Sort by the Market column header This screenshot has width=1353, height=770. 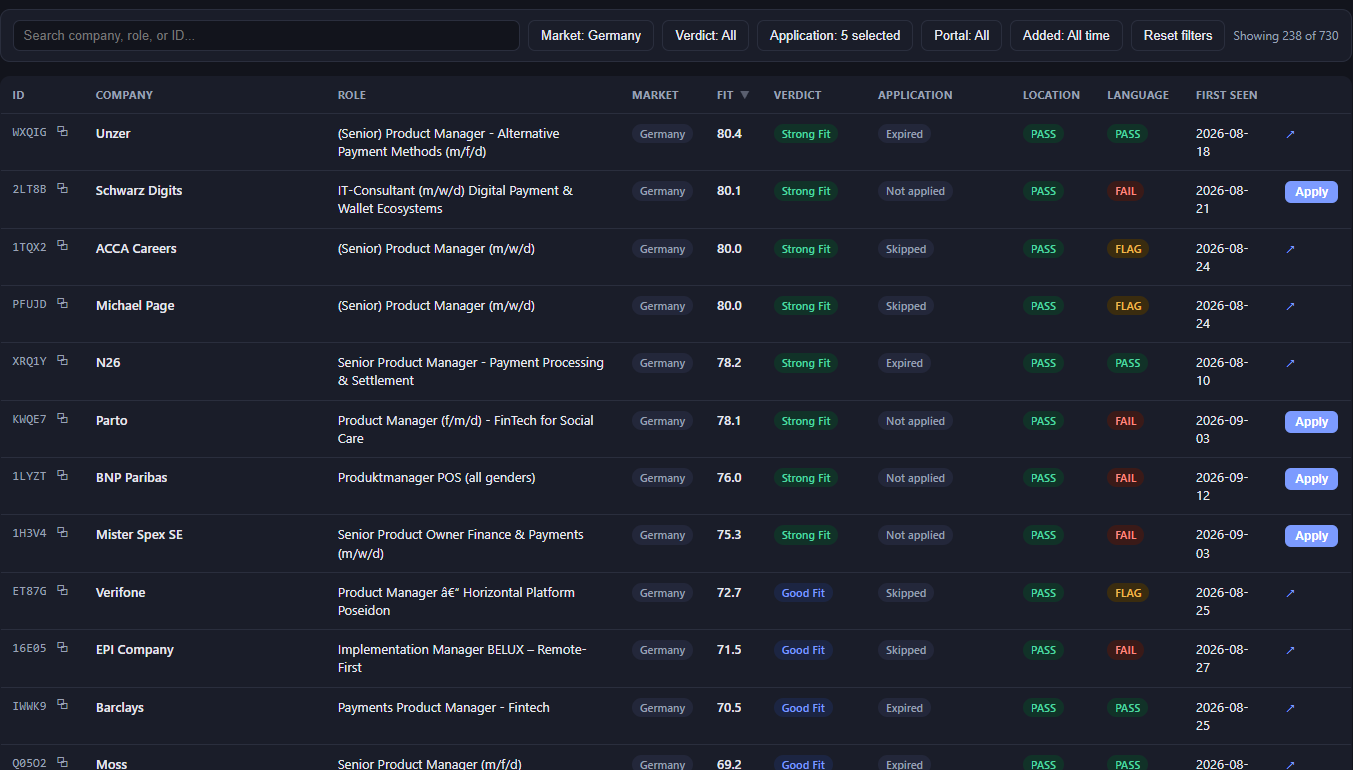point(655,95)
